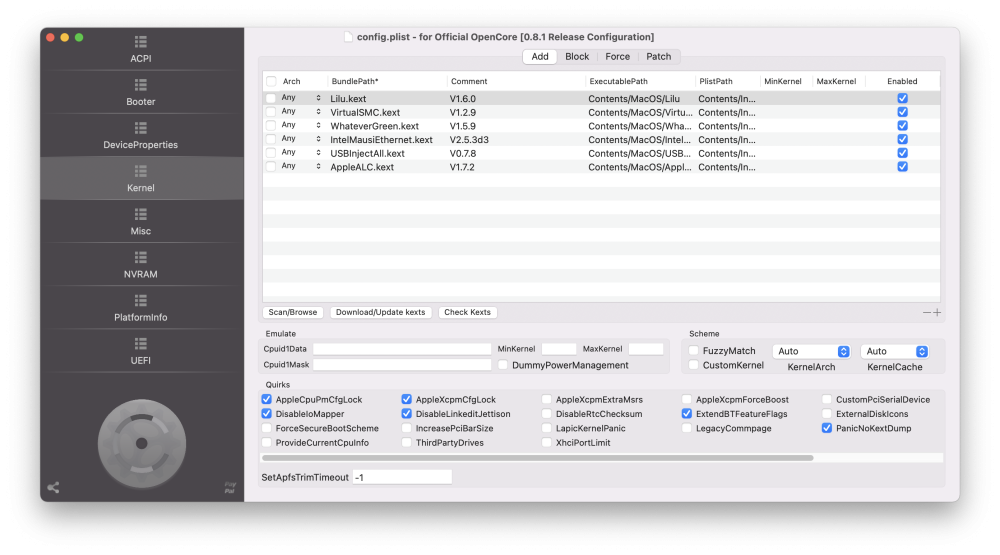Screen dimensions: 1000x555
Task: Toggle the AppleXcpmCfgLock quirk
Action: tap(406, 399)
